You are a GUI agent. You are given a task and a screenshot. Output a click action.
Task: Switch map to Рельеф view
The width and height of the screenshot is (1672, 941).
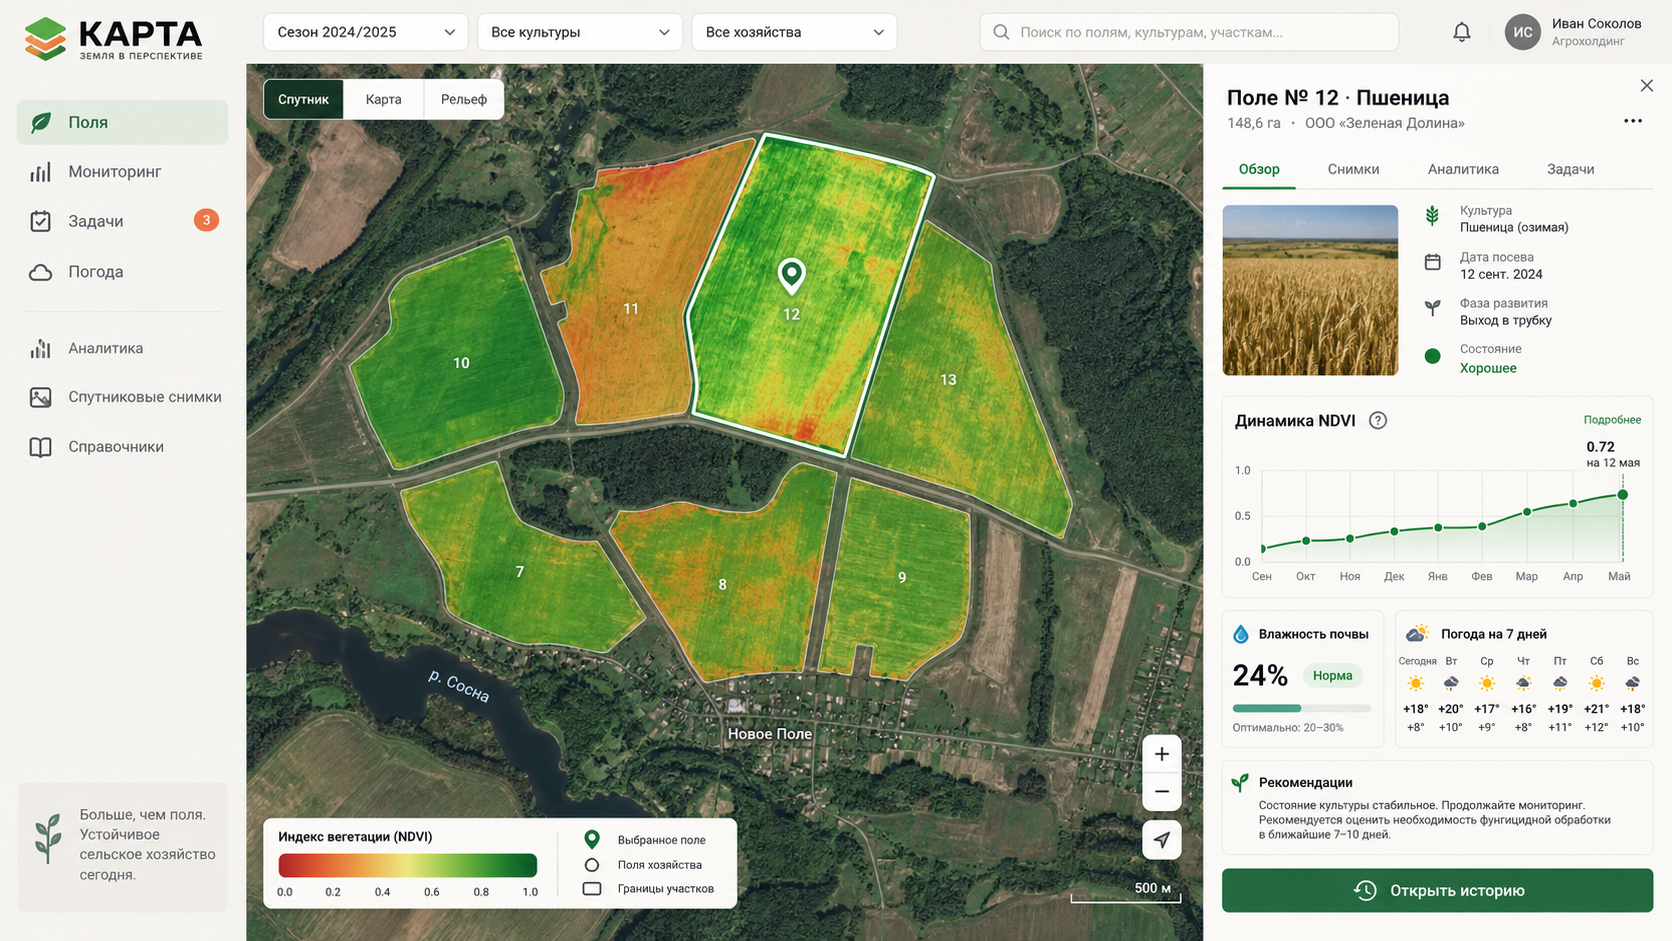pyautogui.click(x=464, y=99)
